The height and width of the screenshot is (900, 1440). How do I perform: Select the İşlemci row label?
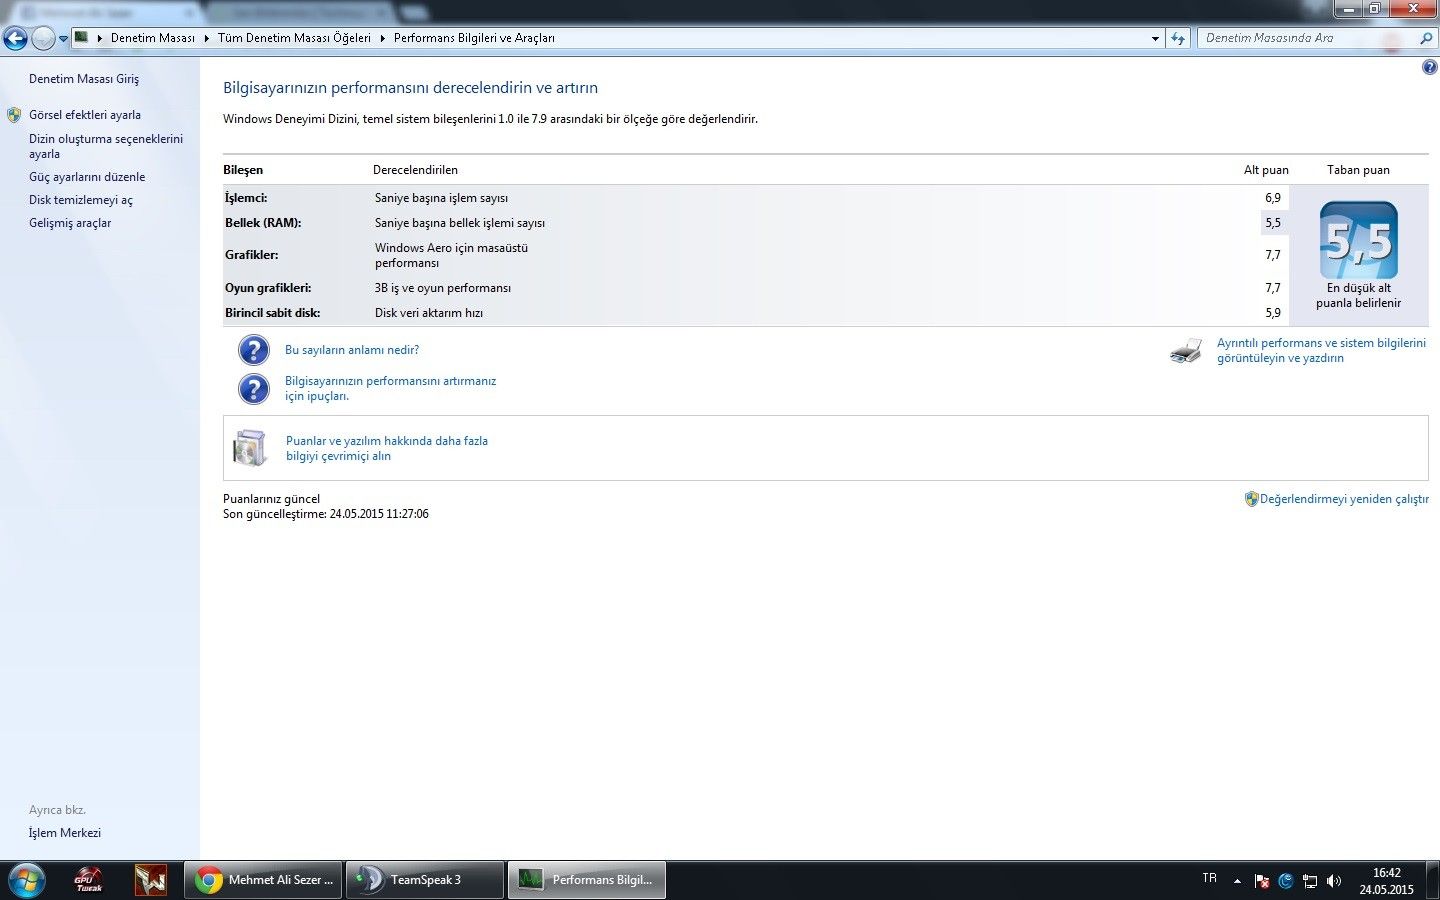[x=246, y=198]
